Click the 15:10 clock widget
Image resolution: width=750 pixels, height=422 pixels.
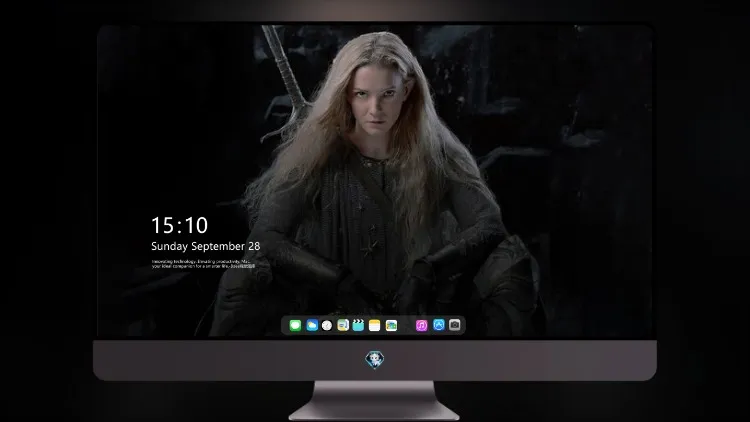point(179,225)
